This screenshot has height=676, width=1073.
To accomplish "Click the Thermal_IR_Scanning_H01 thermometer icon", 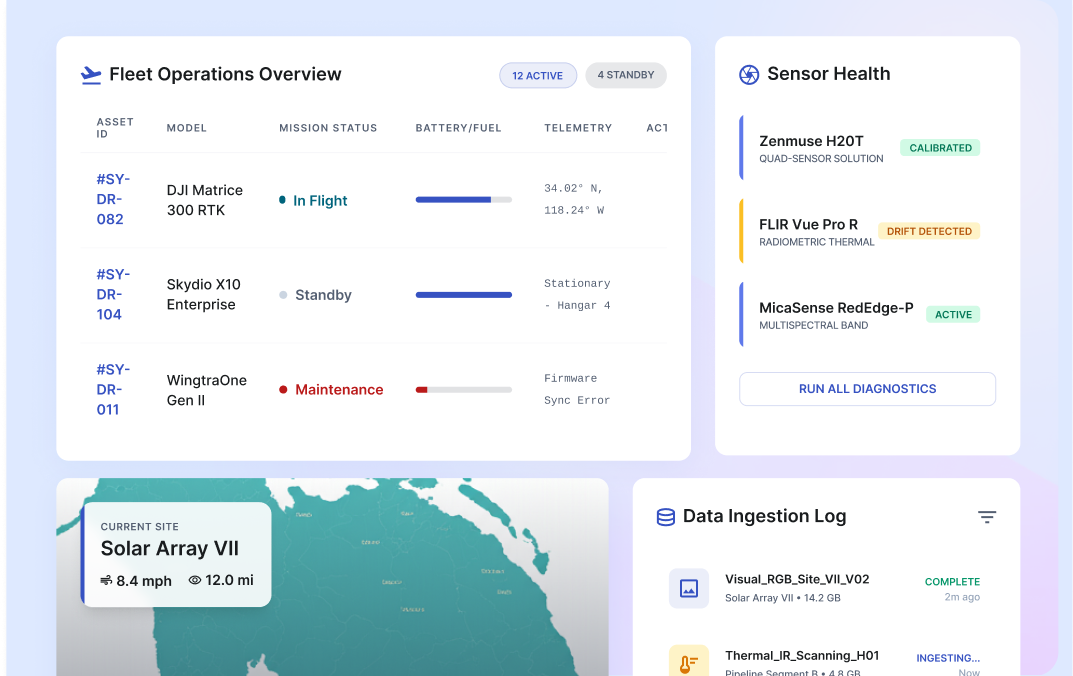I will (688, 663).
